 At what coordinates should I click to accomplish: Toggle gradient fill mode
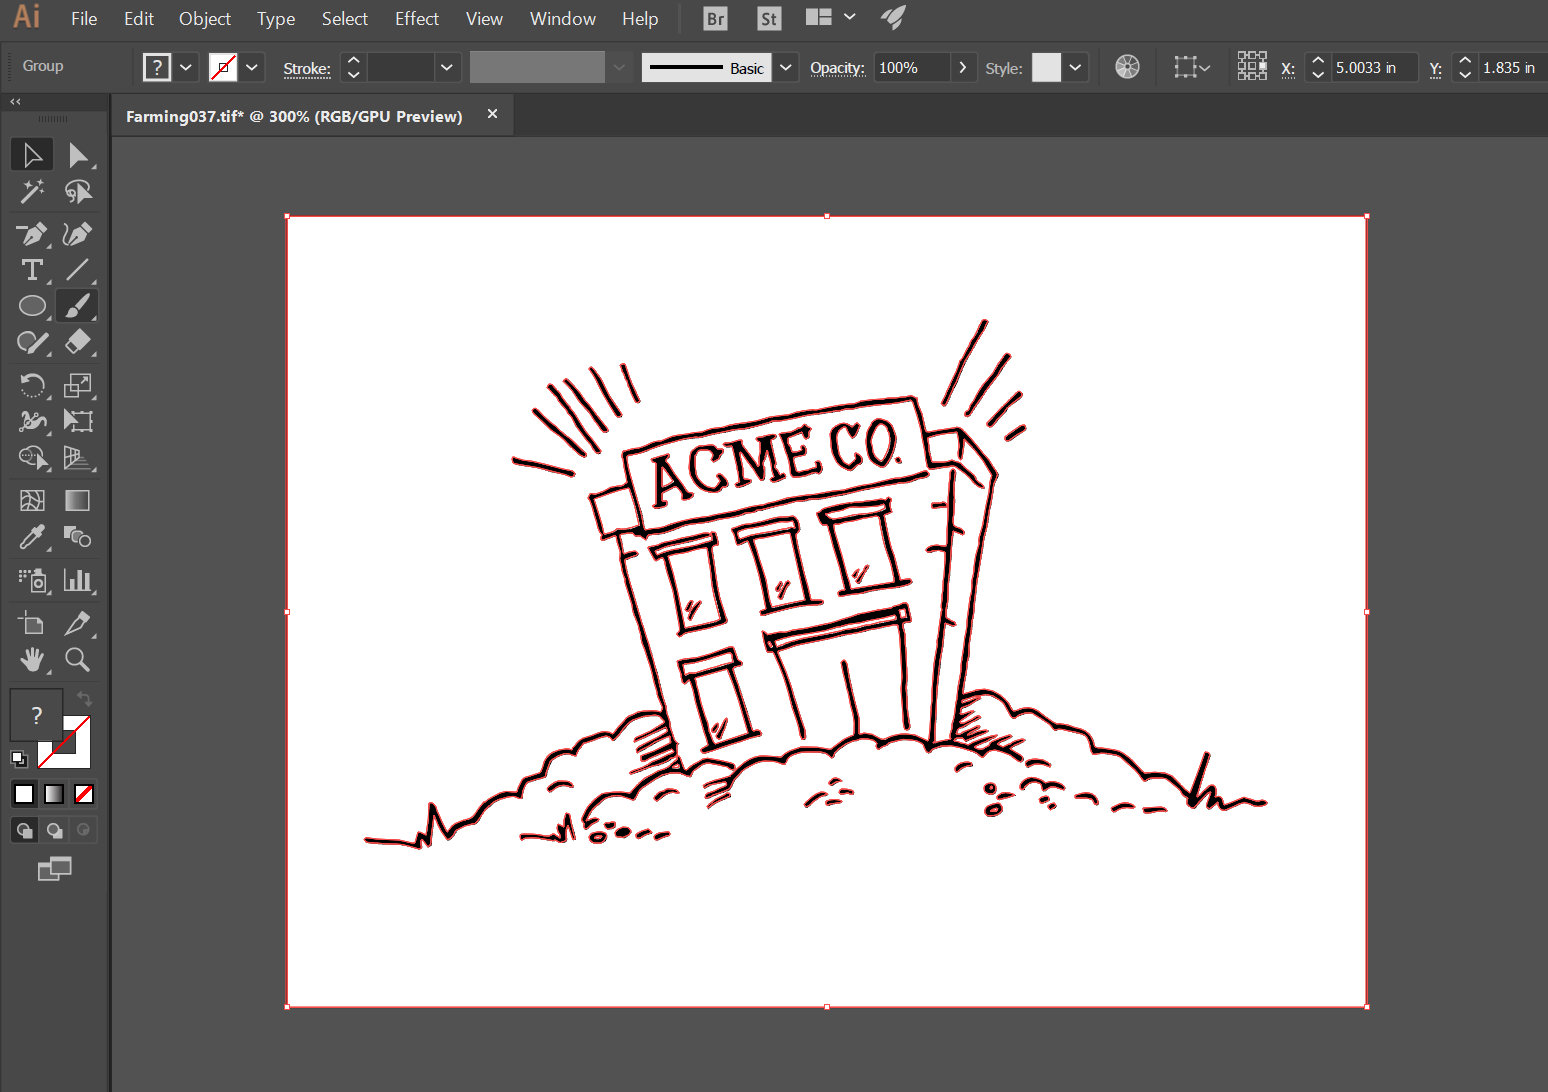(53, 793)
